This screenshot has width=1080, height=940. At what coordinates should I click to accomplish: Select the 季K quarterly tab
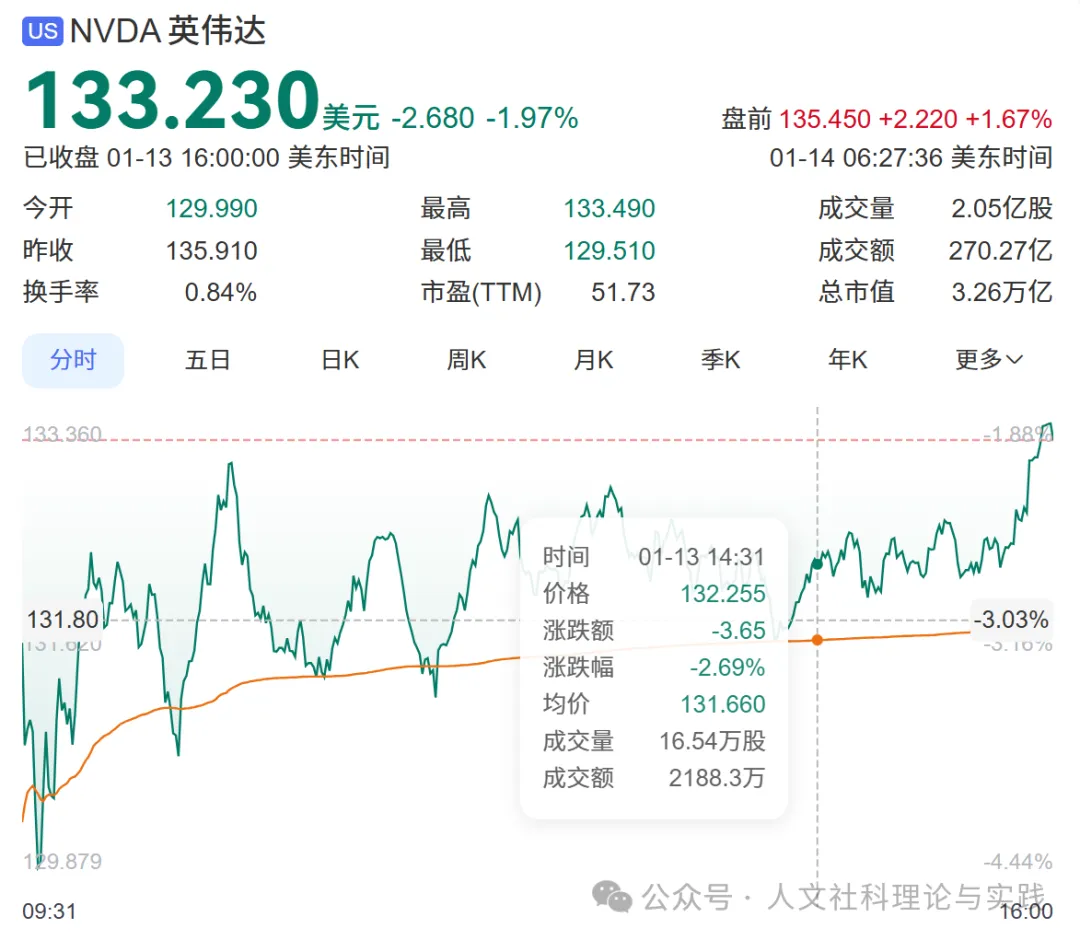point(720,360)
